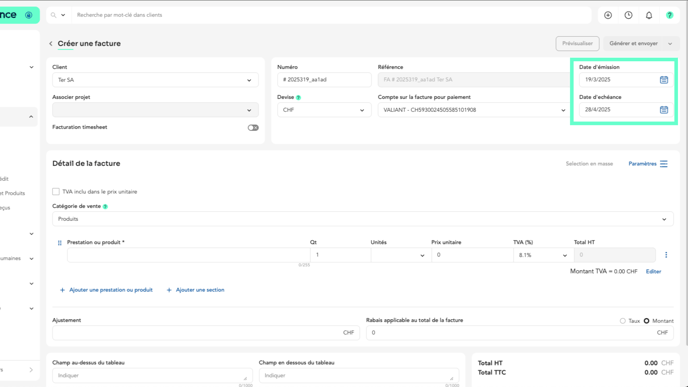The height and width of the screenshot is (387, 688).
Task: Open the line item three-dot menu
Action: pyautogui.click(x=666, y=255)
